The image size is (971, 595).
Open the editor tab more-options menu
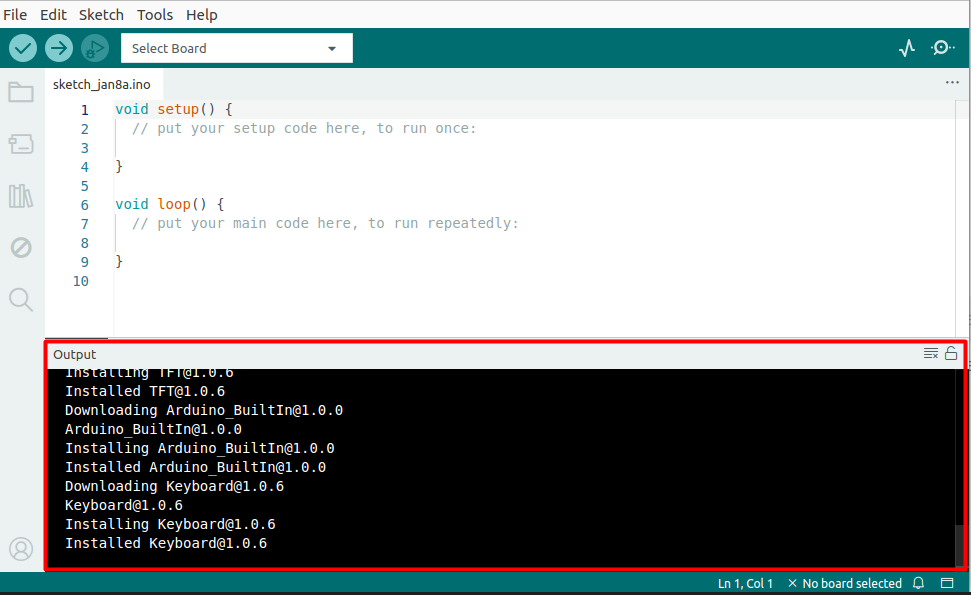pos(952,84)
